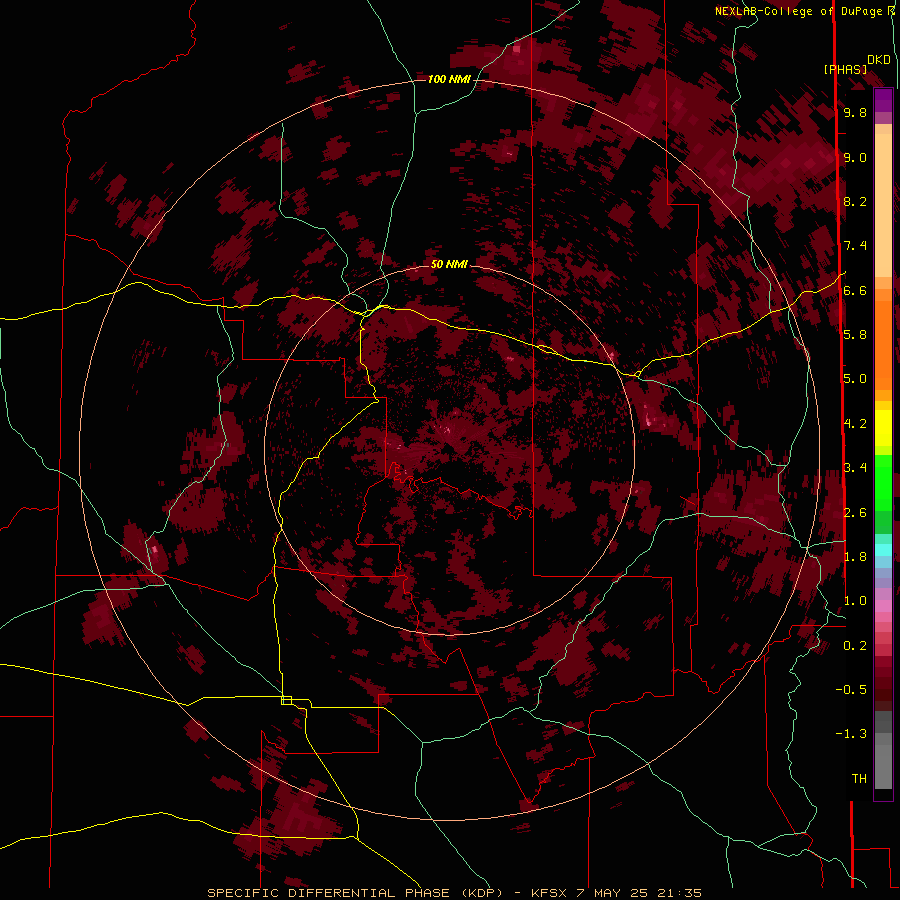Click the peach segment of the color bar
Screen dimensions: 900x900
[883, 201]
